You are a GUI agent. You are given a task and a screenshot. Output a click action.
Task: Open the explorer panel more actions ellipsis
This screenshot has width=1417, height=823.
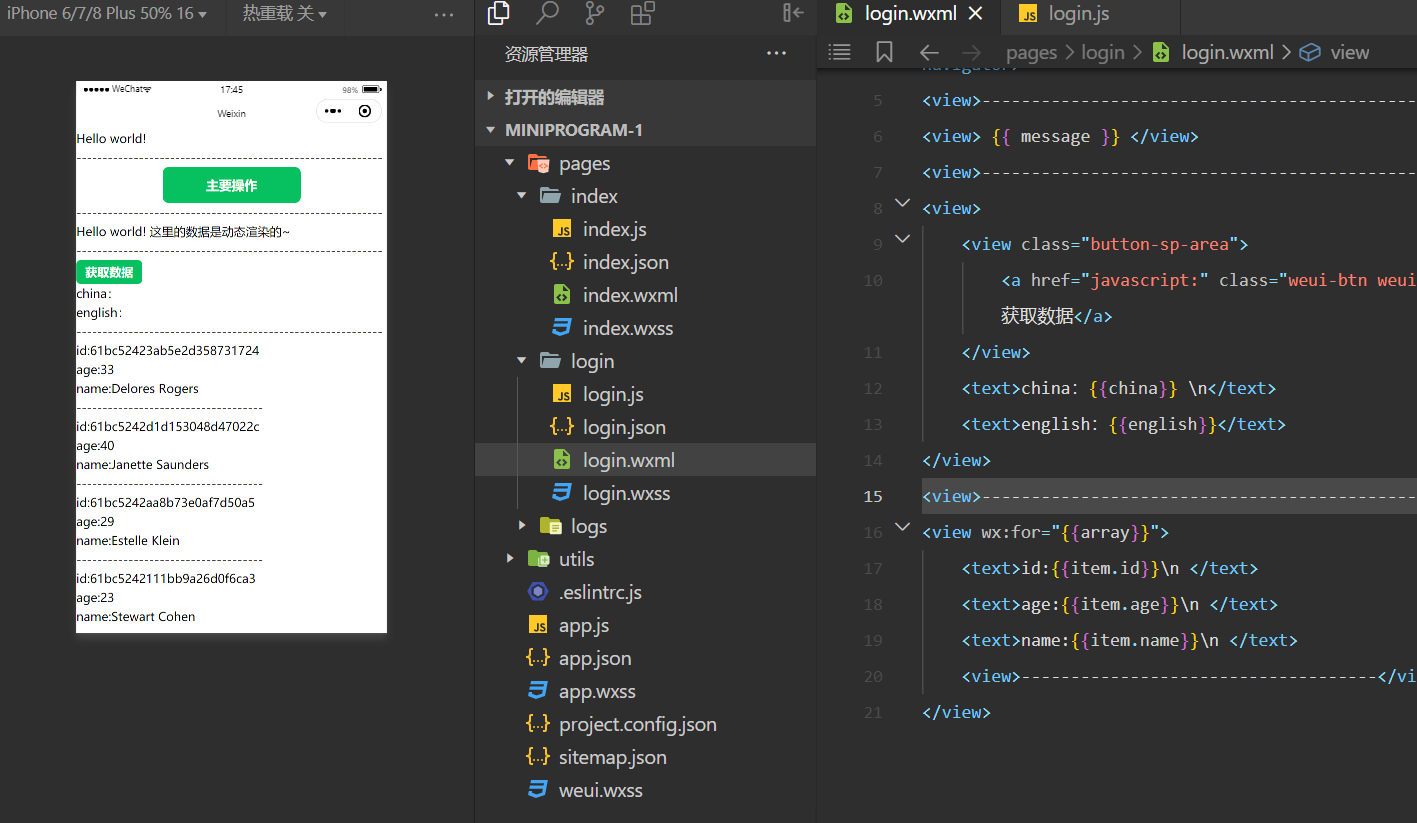click(776, 54)
